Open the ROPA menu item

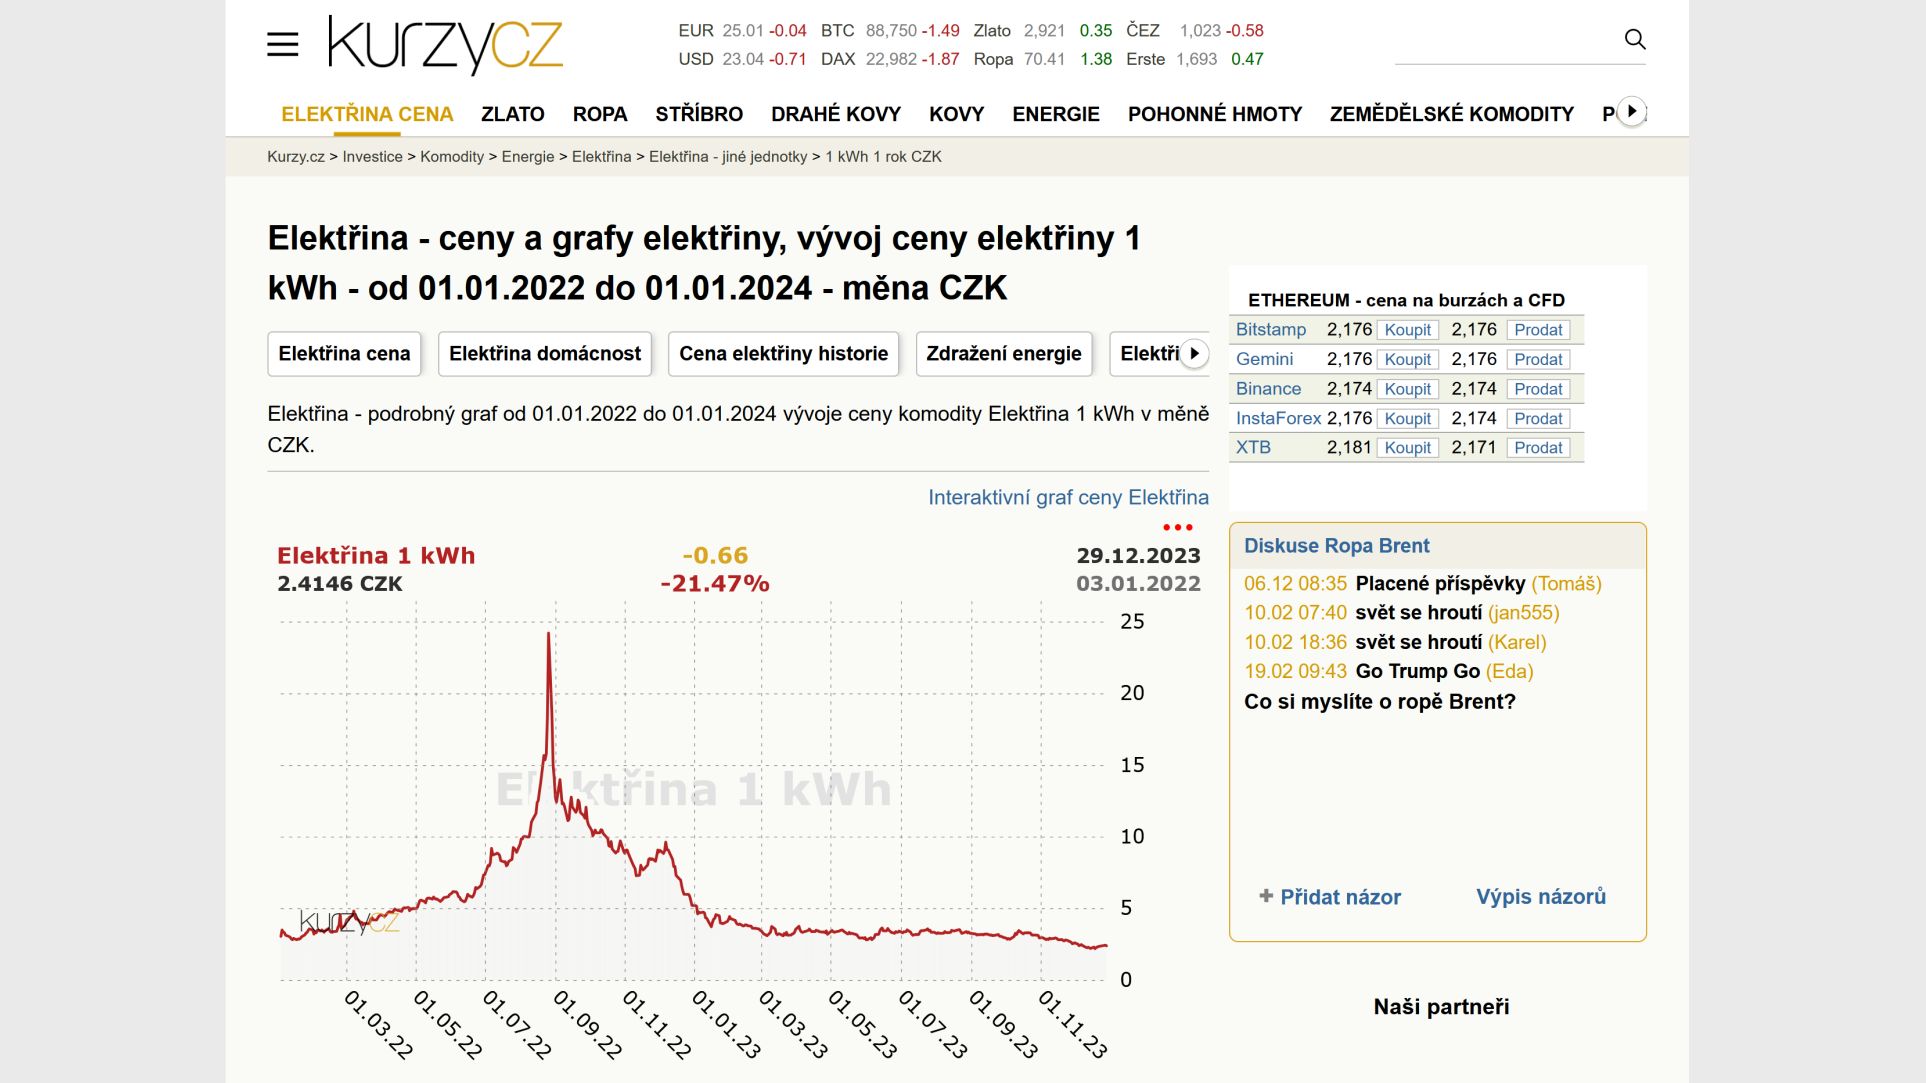pos(600,114)
